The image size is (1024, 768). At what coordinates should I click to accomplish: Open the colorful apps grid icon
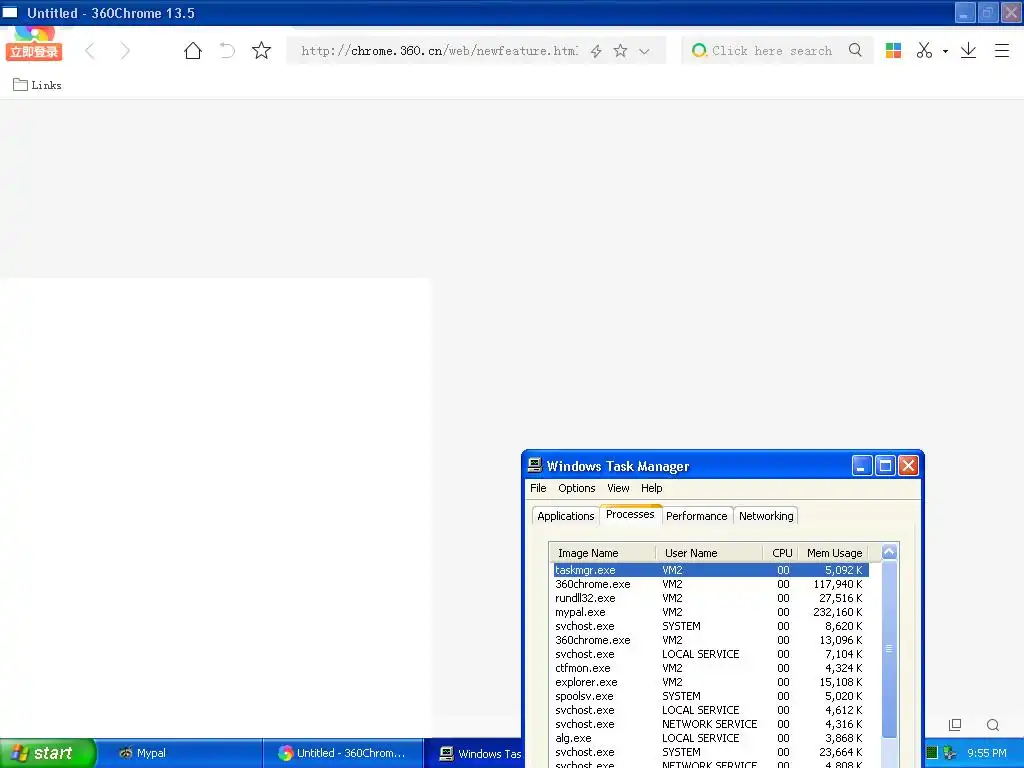pos(893,50)
